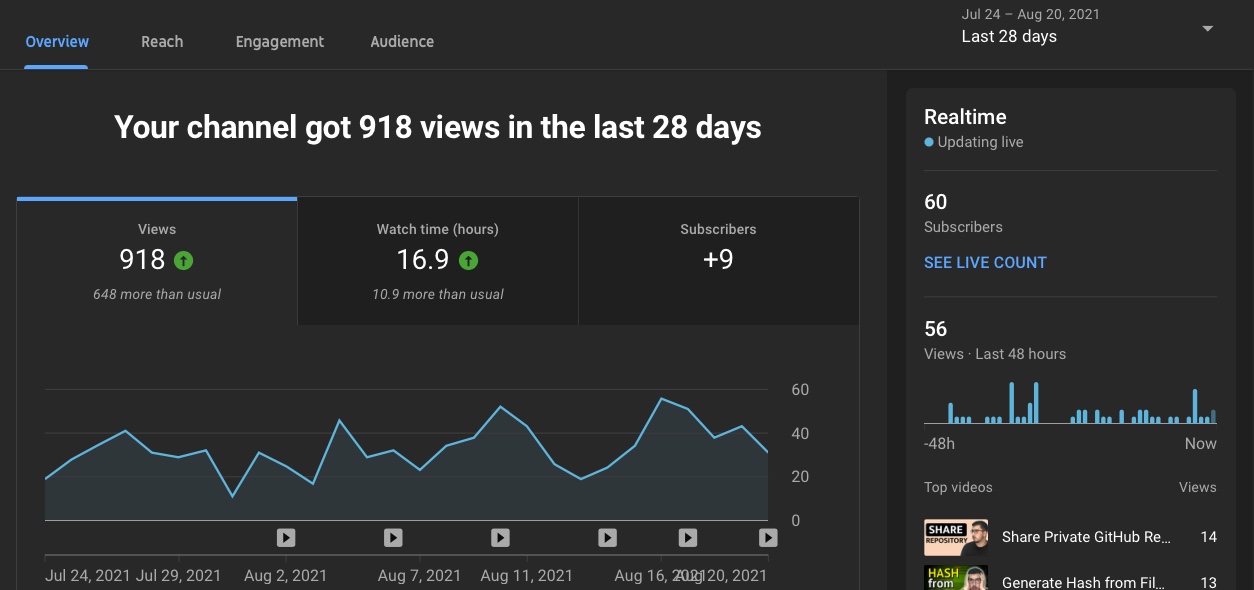Click the channel got 918 views headline
This screenshot has height=590, width=1254.
coord(438,128)
